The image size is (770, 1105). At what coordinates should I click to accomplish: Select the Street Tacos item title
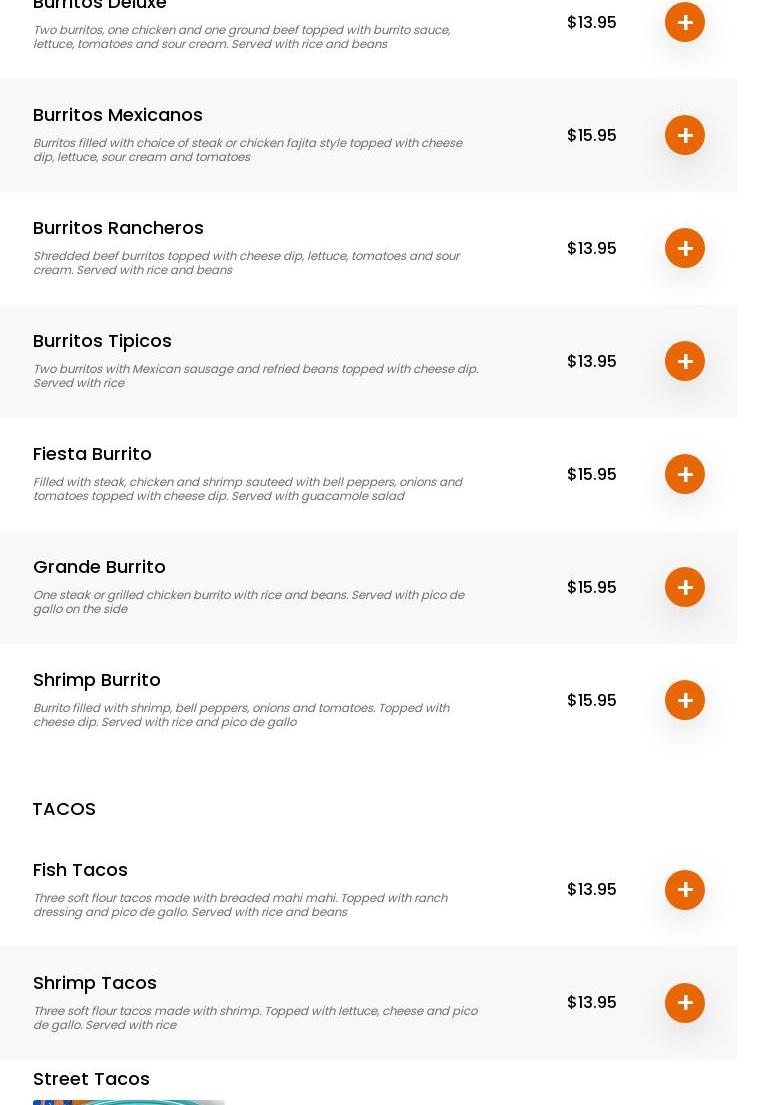(x=91, y=1079)
